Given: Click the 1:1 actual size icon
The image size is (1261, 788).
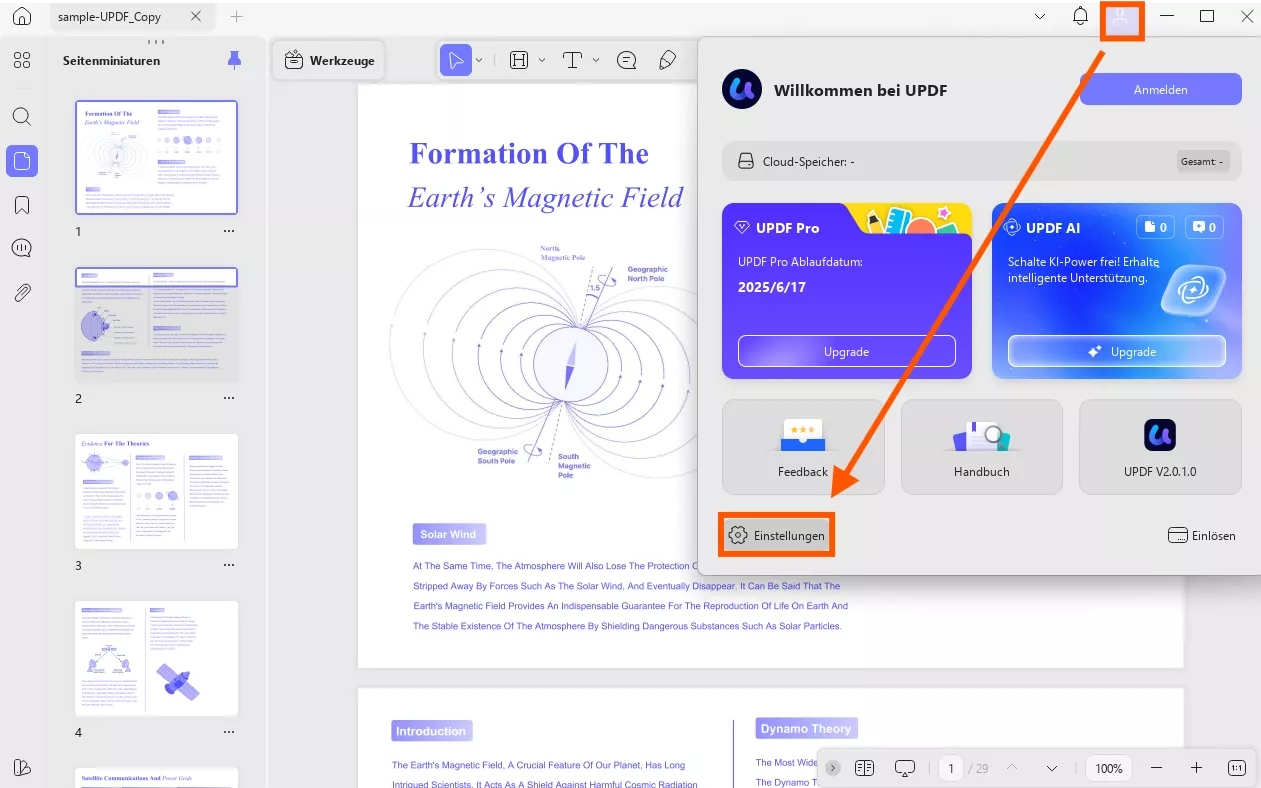Looking at the screenshot, I should (x=1237, y=768).
